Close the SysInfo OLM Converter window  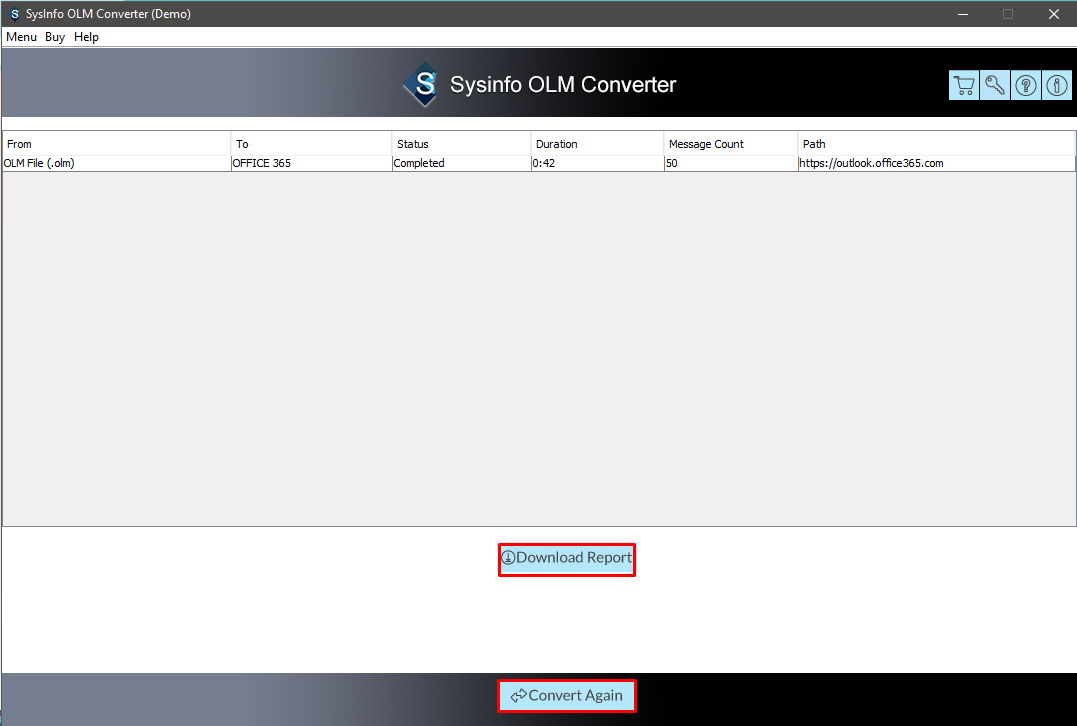tap(1054, 14)
